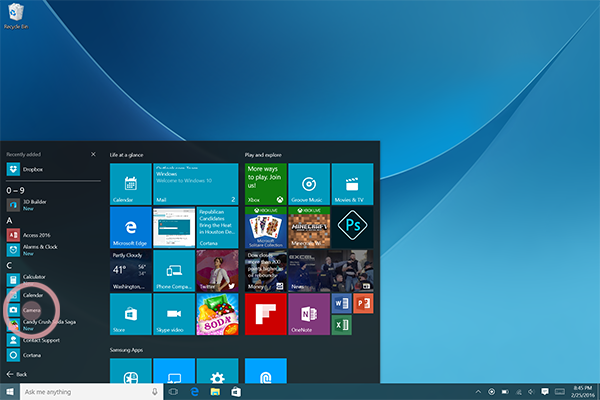Viewport: 600px width, 400px height.
Task: Open Calendar in the app list
Action: (x=54, y=295)
